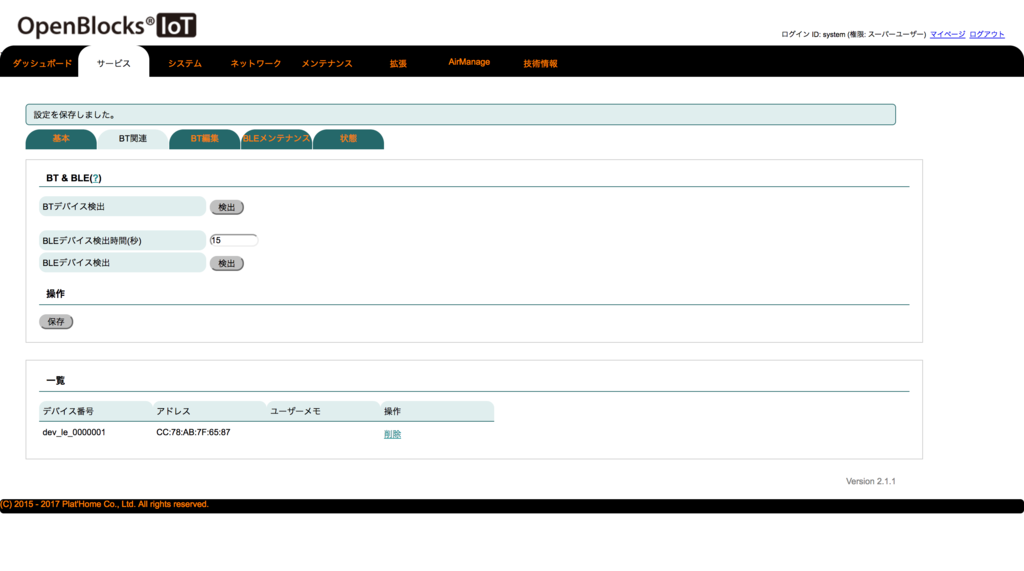Select the BT関連 sub-tab
This screenshot has width=1024, height=571.
(133, 139)
